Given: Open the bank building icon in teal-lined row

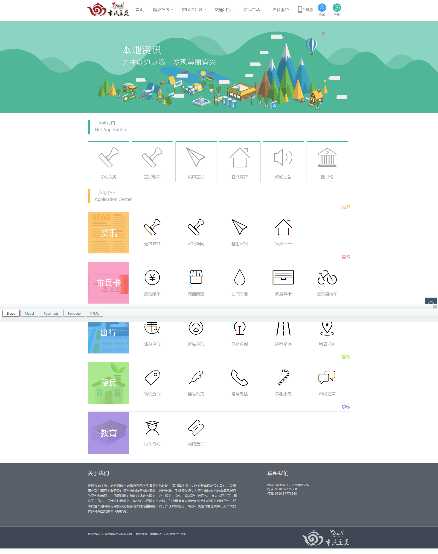Looking at the screenshot, I should click(x=327, y=157).
